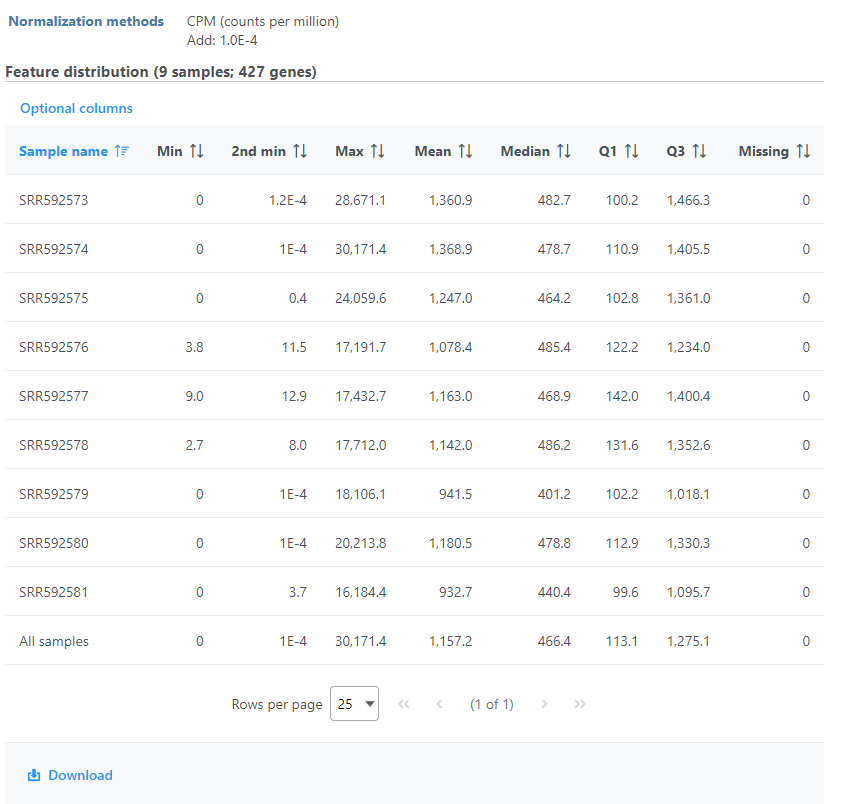Select sample name SRR592578
The height and width of the screenshot is (804, 842).
click(54, 445)
